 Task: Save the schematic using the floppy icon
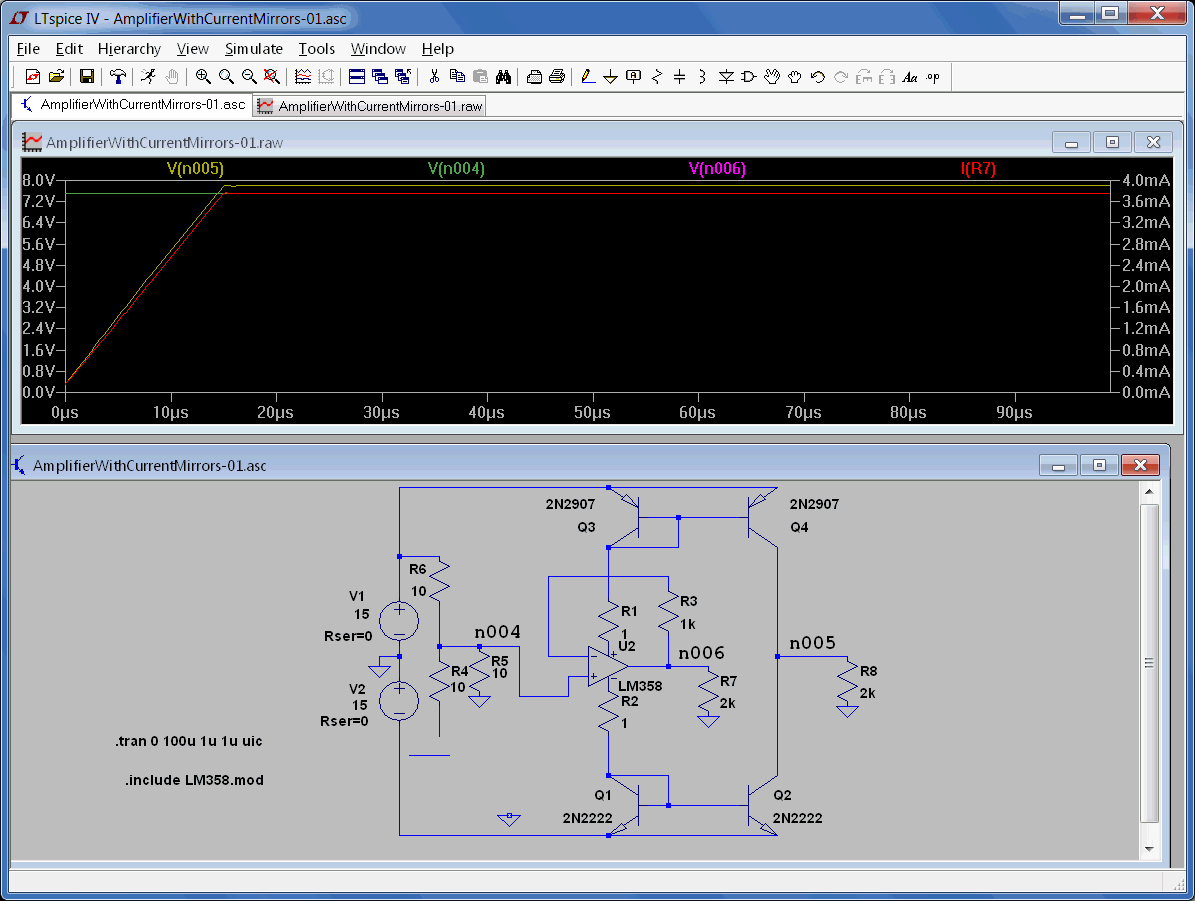pyautogui.click(x=86, y=77)
